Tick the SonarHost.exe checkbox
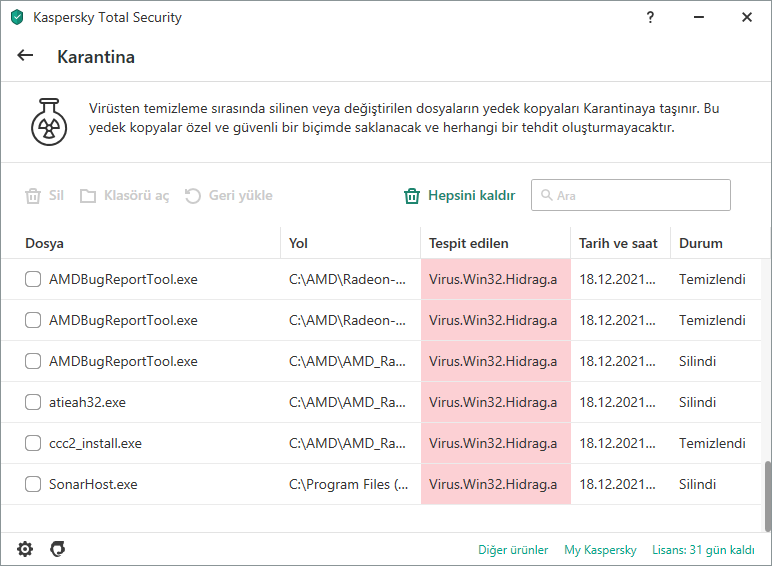Viewport: 772px width, 566px height. coord(33,484)
